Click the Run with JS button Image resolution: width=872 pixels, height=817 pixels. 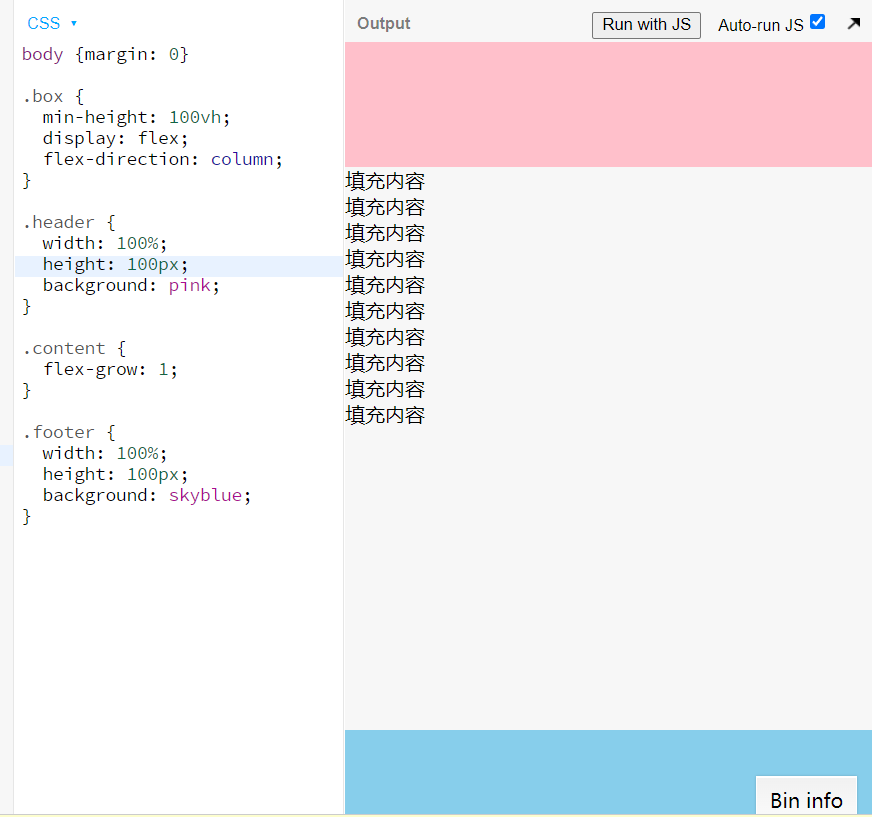[x=646, y=25]
